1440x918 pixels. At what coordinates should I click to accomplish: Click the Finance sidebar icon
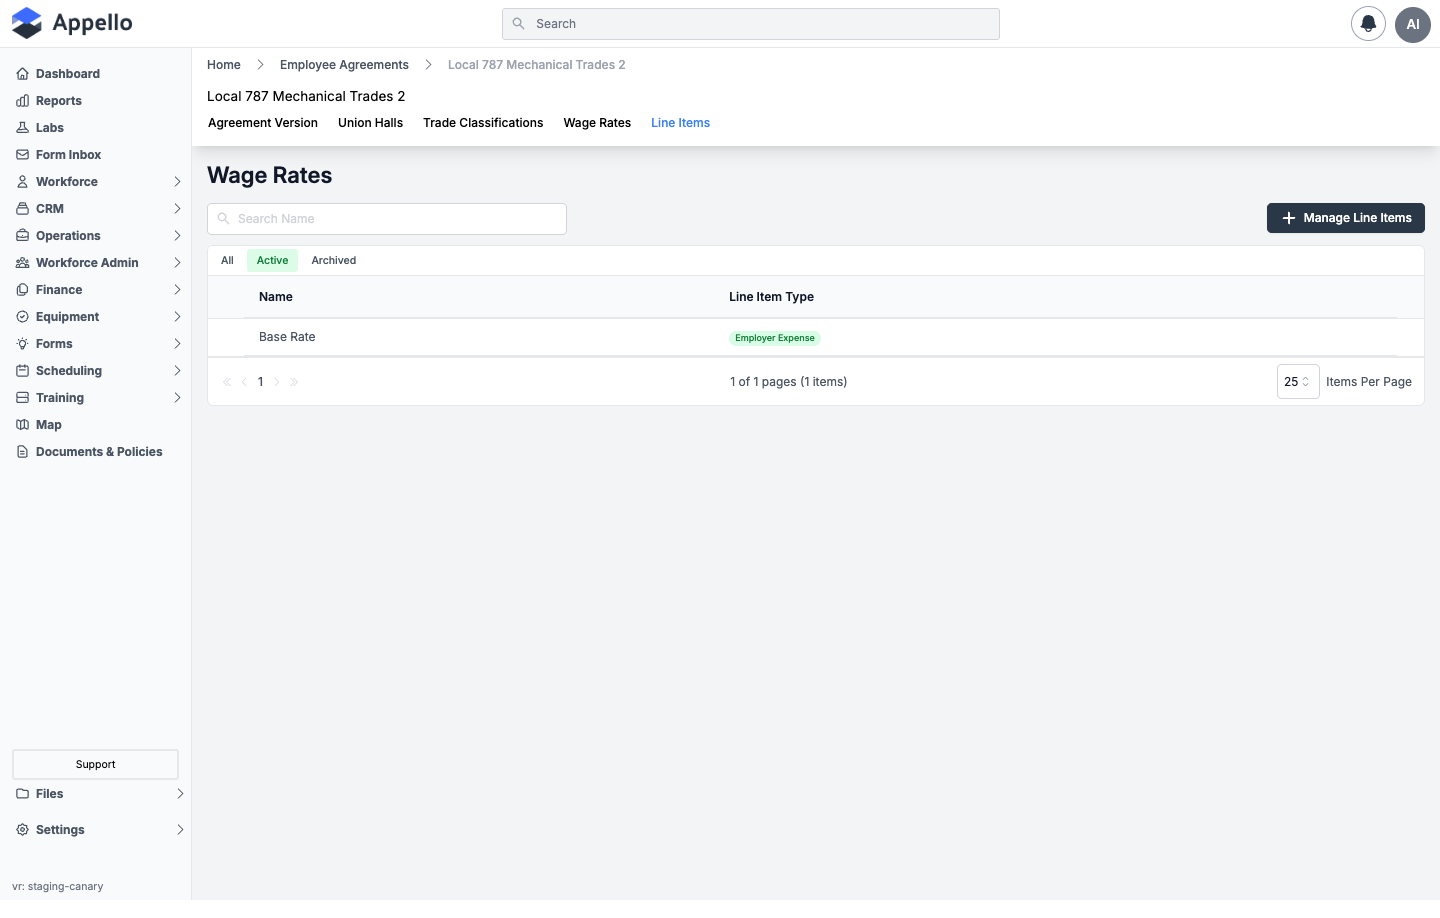click(x=22, y=290)
